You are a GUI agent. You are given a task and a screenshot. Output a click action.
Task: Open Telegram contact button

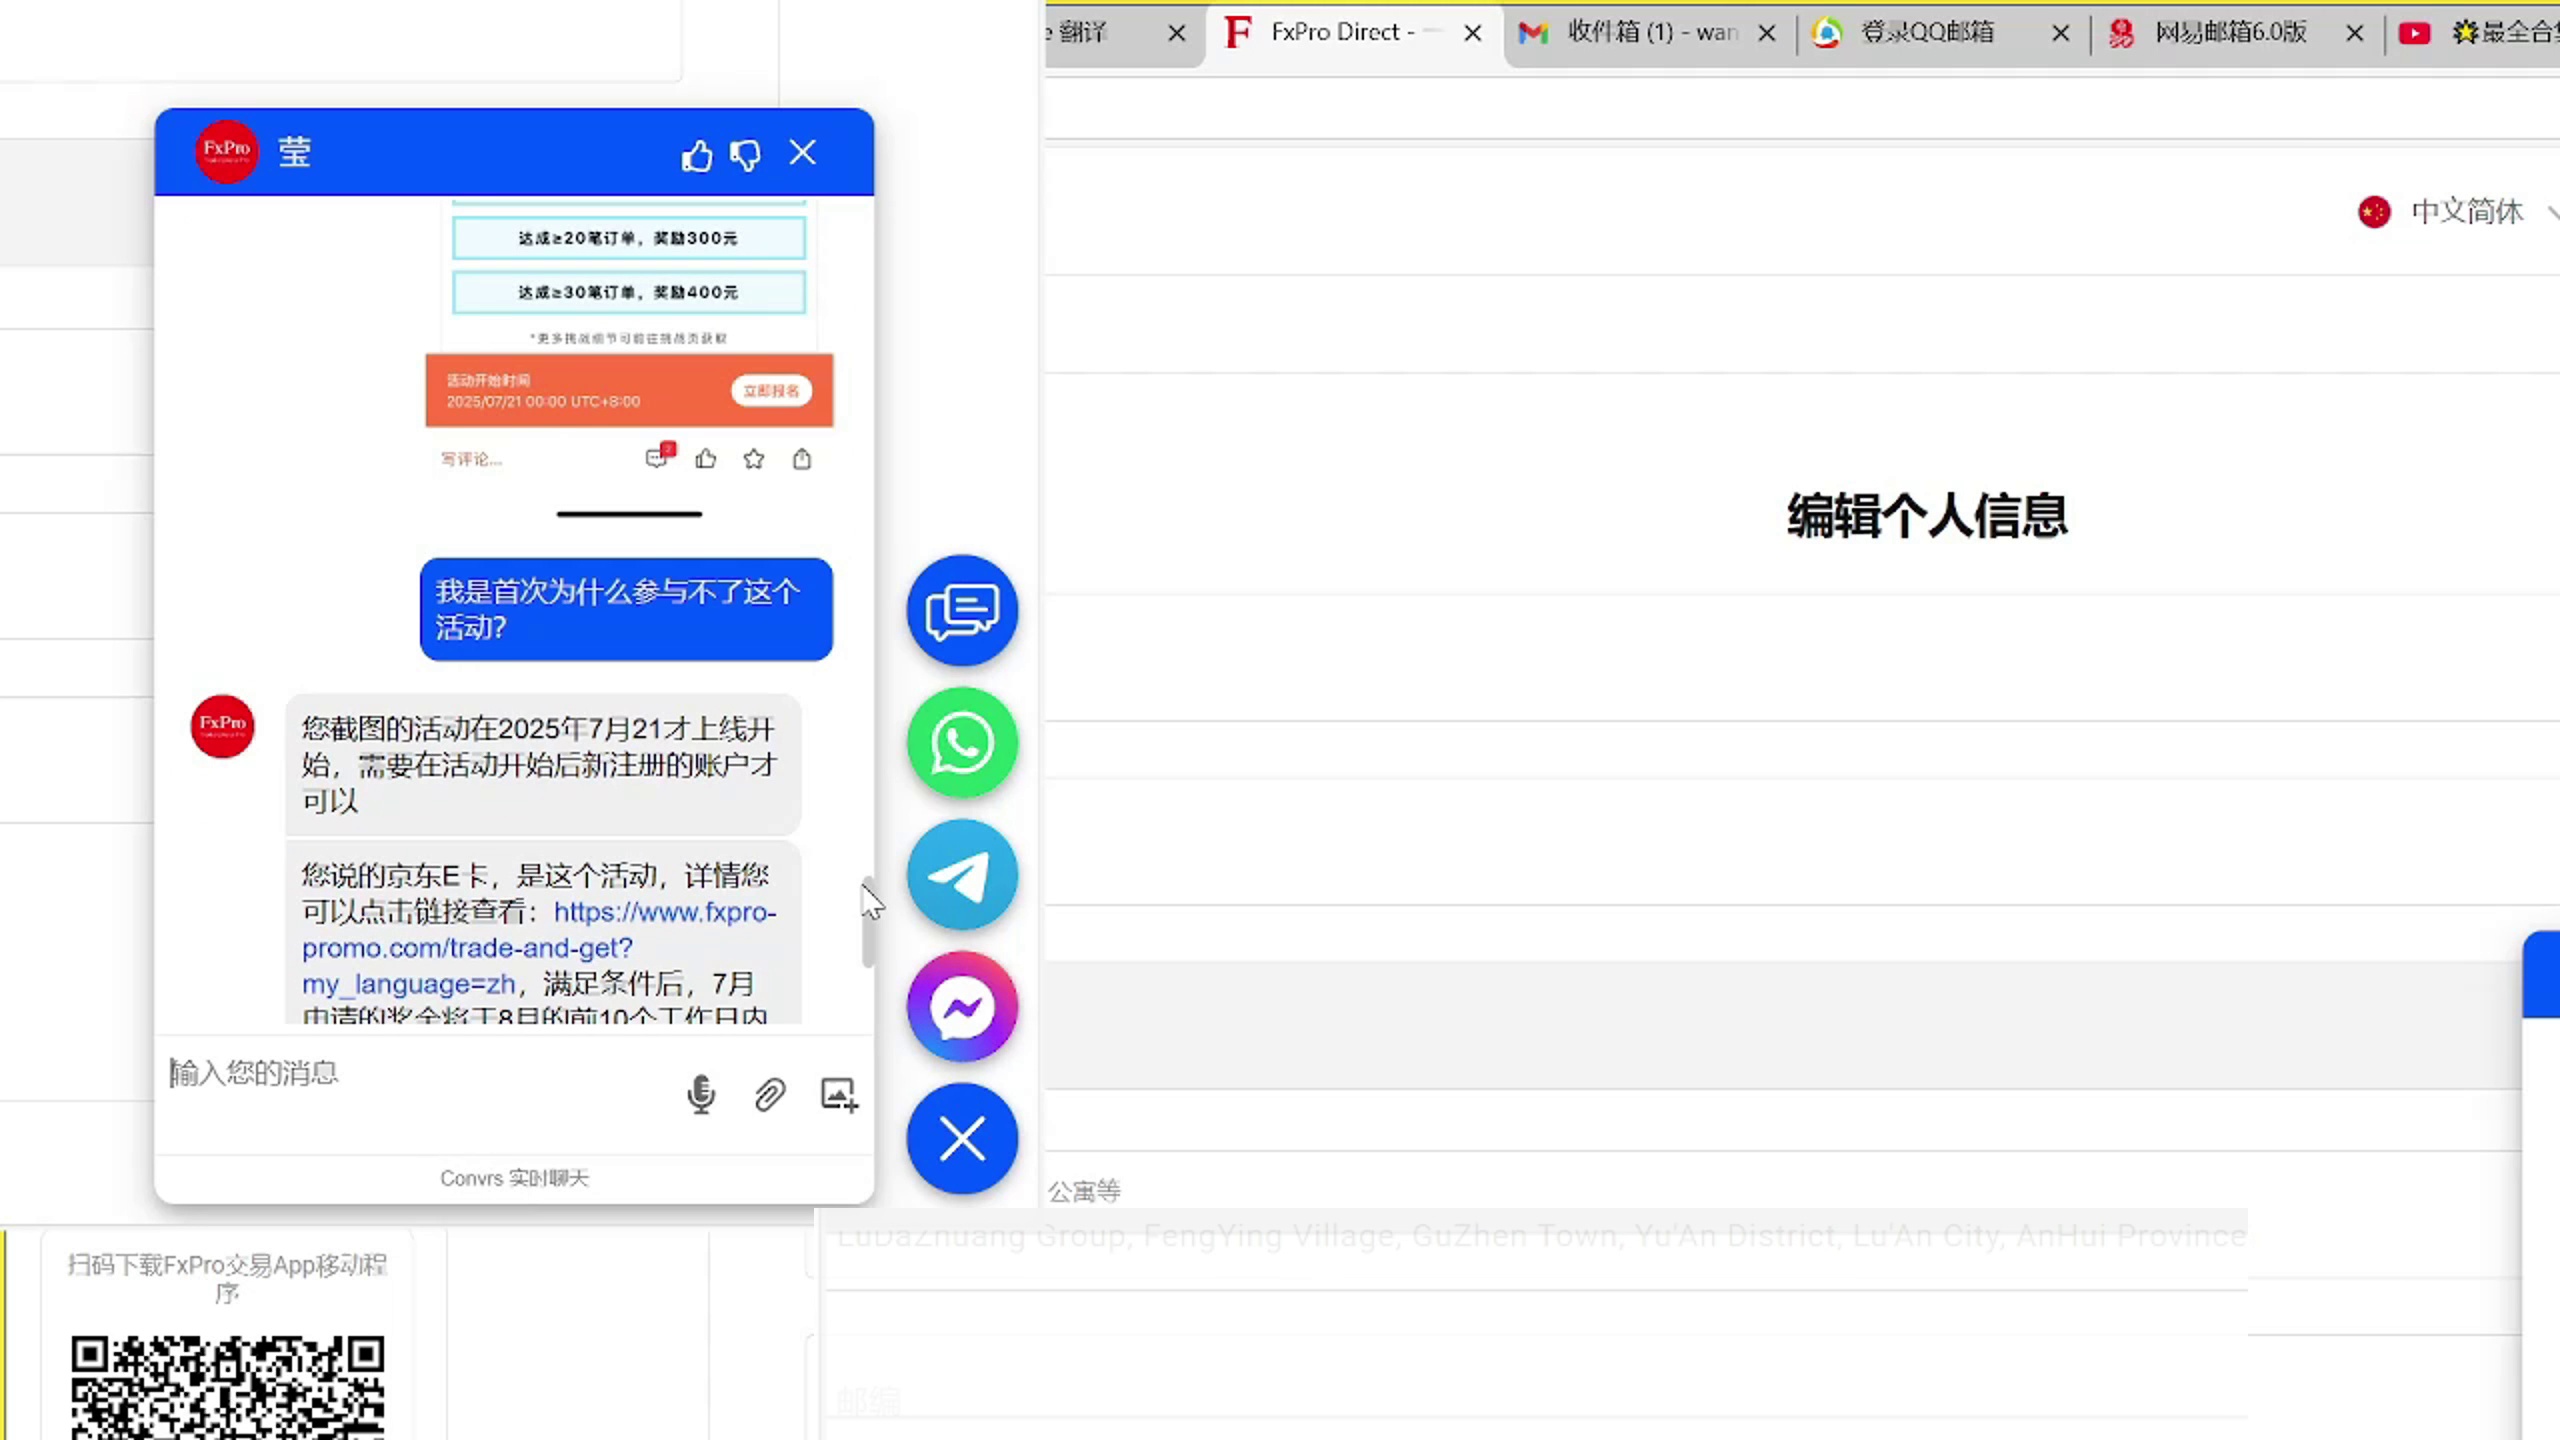coord(962,876)
